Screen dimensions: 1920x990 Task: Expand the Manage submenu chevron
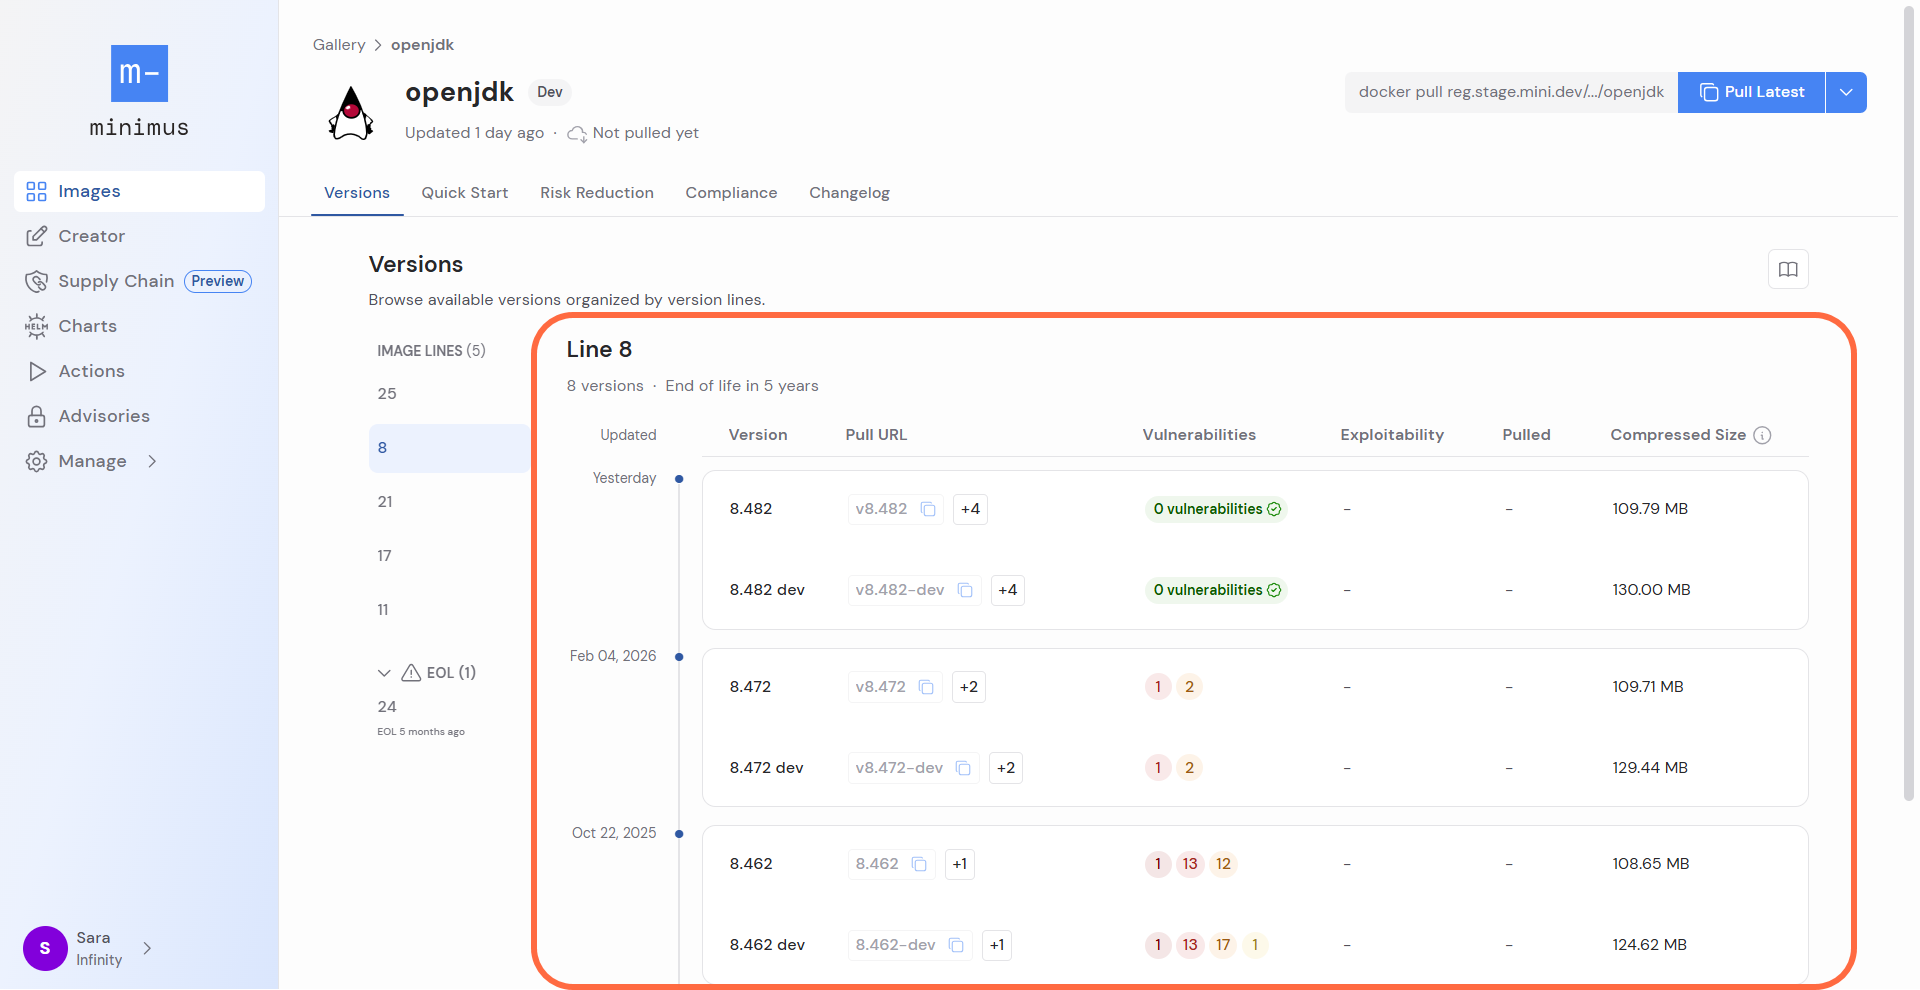click(x=152, y=461)
